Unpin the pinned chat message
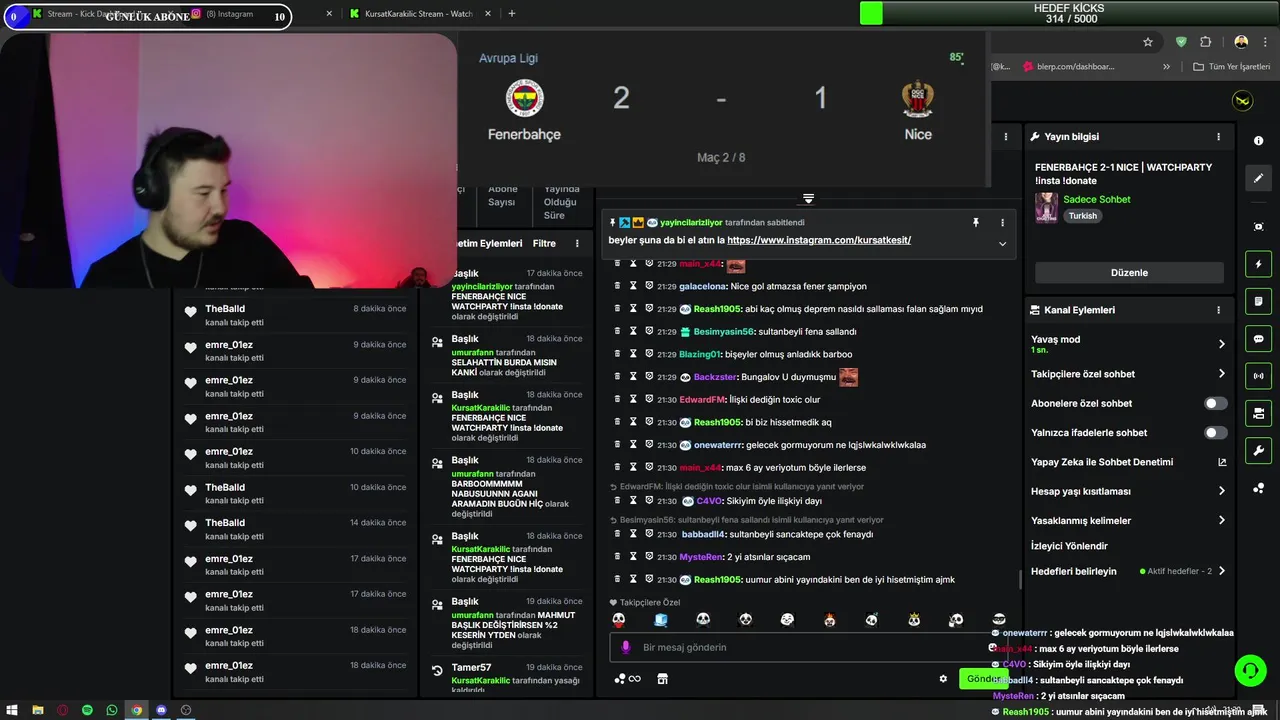Image resolution: width=1280 pixels, height=720 pixels. click(976, 222)
